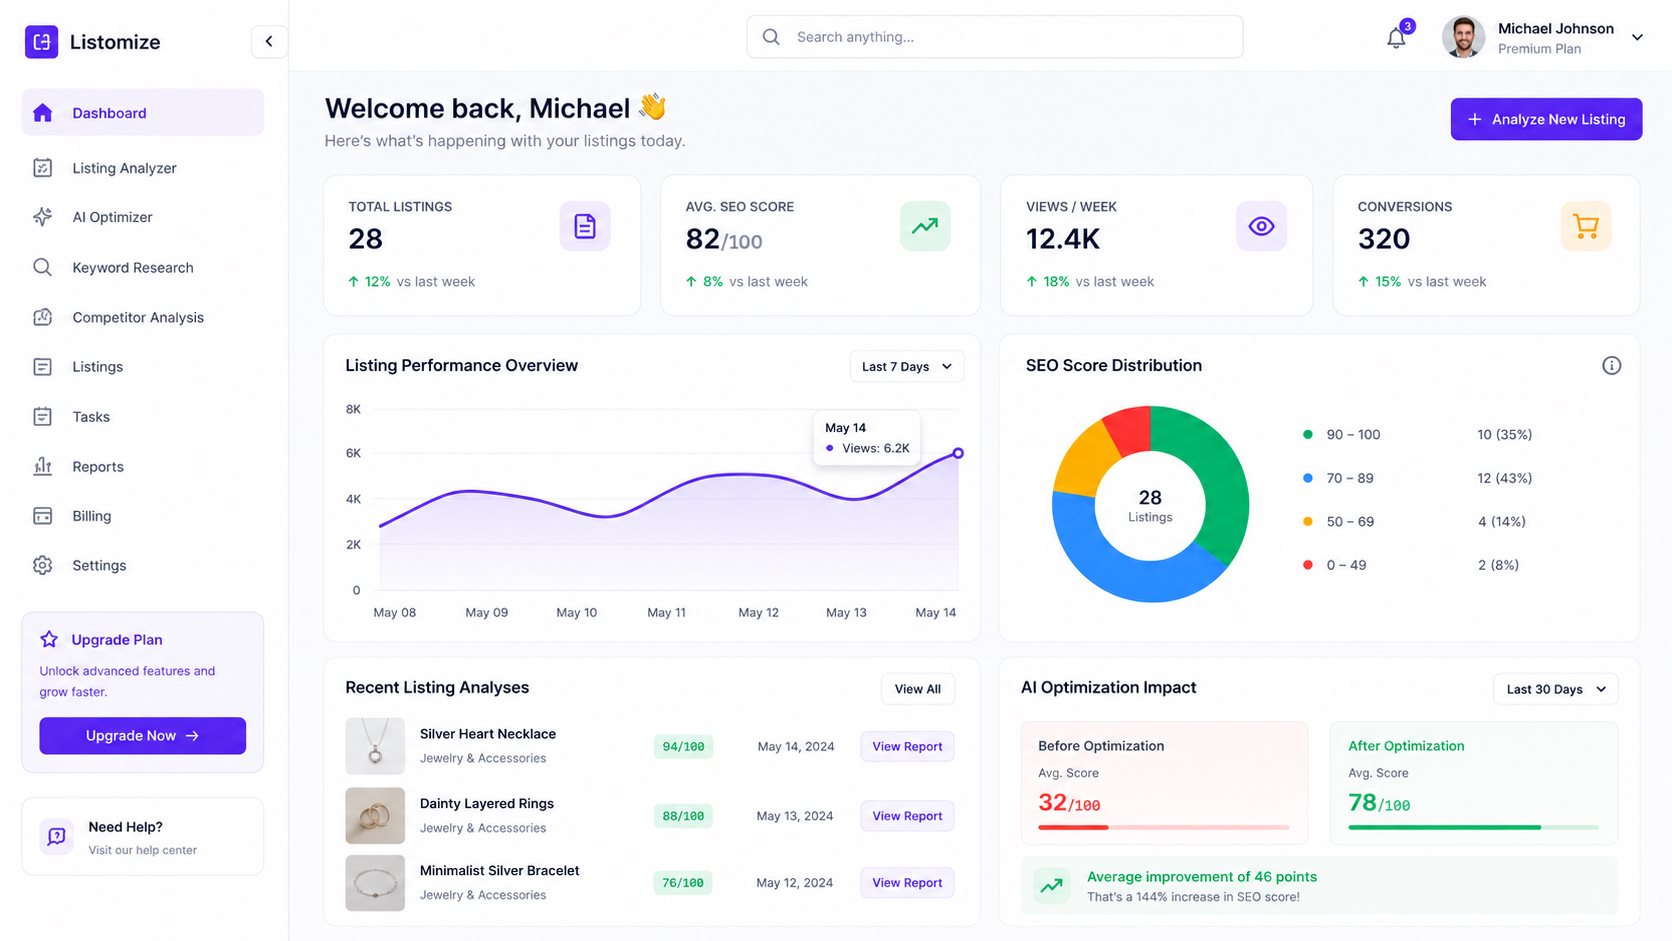Click Michael Johnson's profile avatar

click(1463, 38)
